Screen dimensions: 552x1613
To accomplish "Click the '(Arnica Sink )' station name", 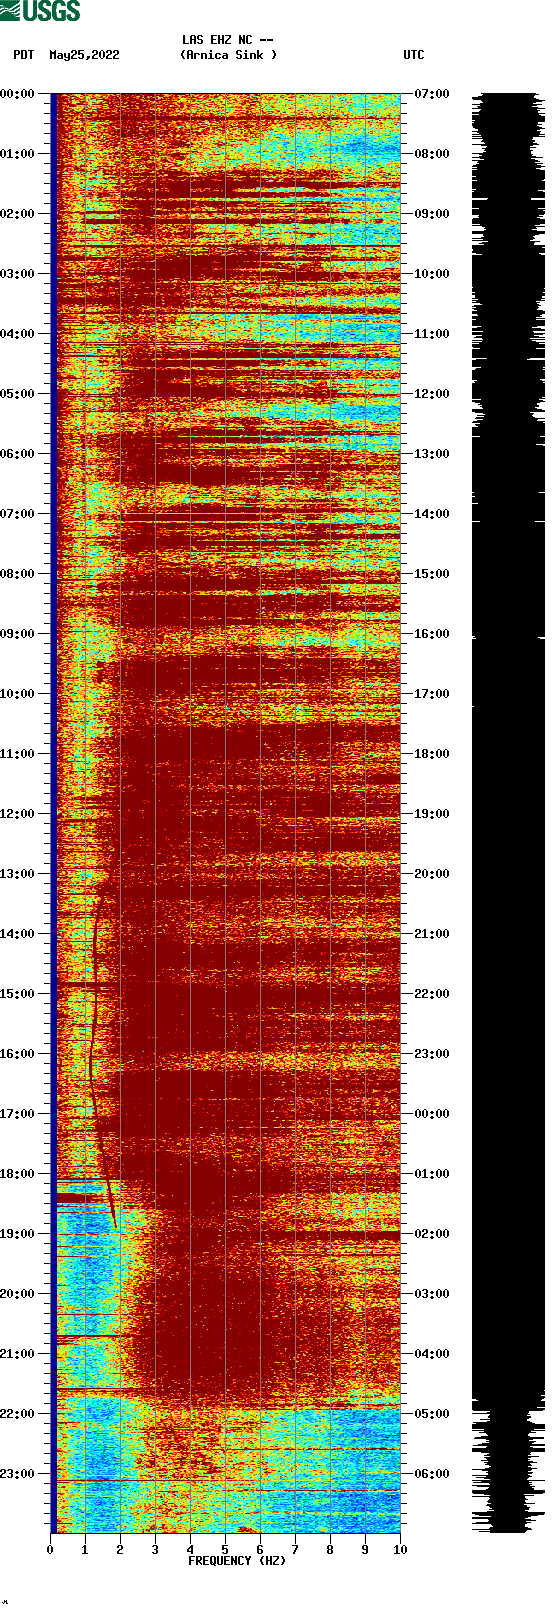I will [229, 55].
